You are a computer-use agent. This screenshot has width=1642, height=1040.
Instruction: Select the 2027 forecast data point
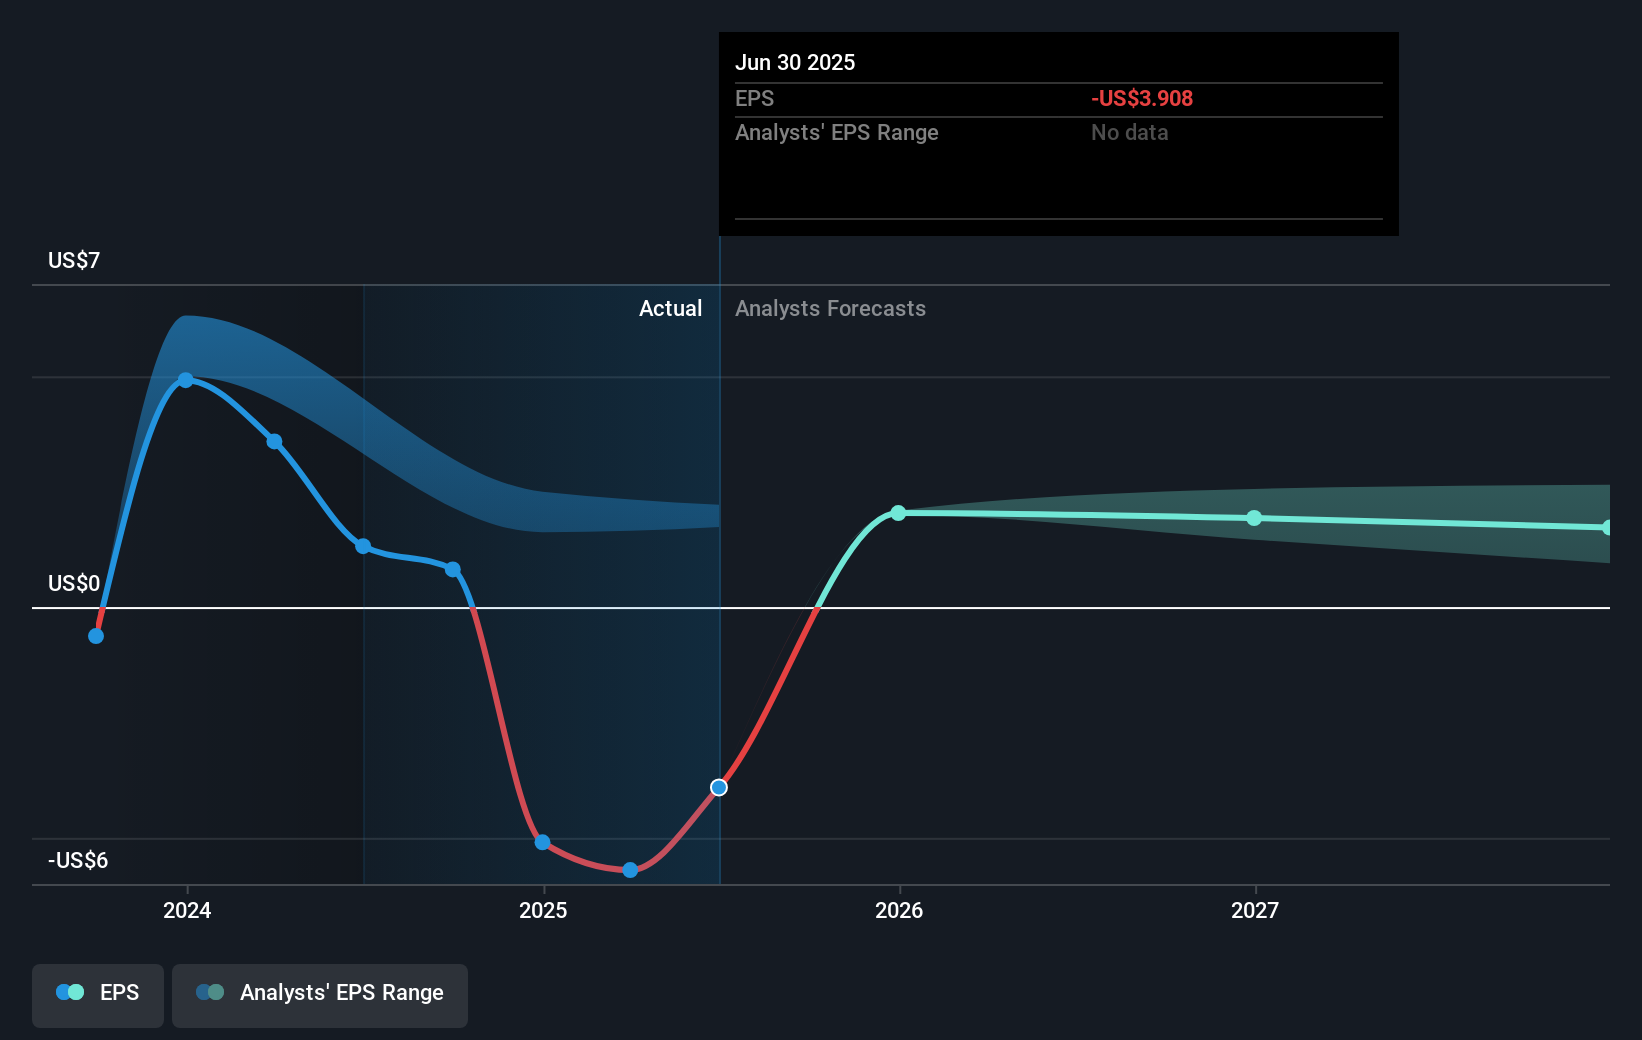point(1254,517)
